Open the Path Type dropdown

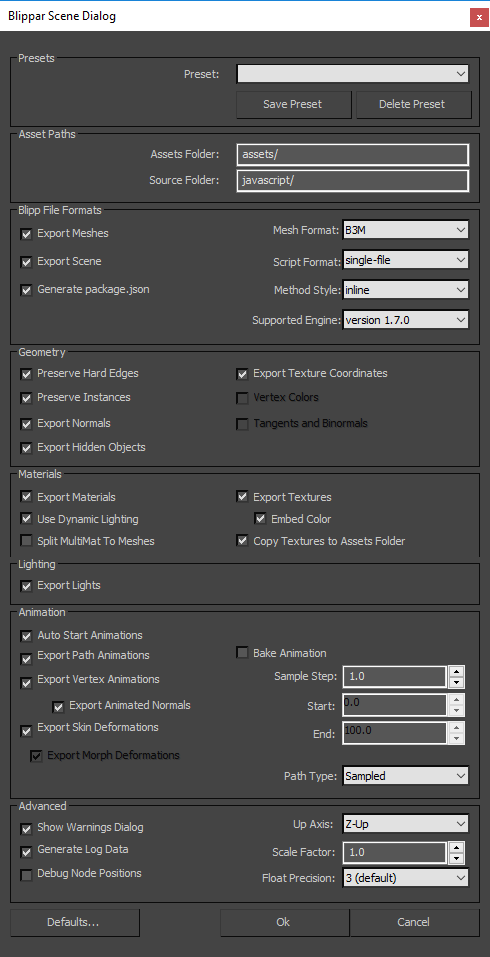pyautogui.click(x=406, y=776)
